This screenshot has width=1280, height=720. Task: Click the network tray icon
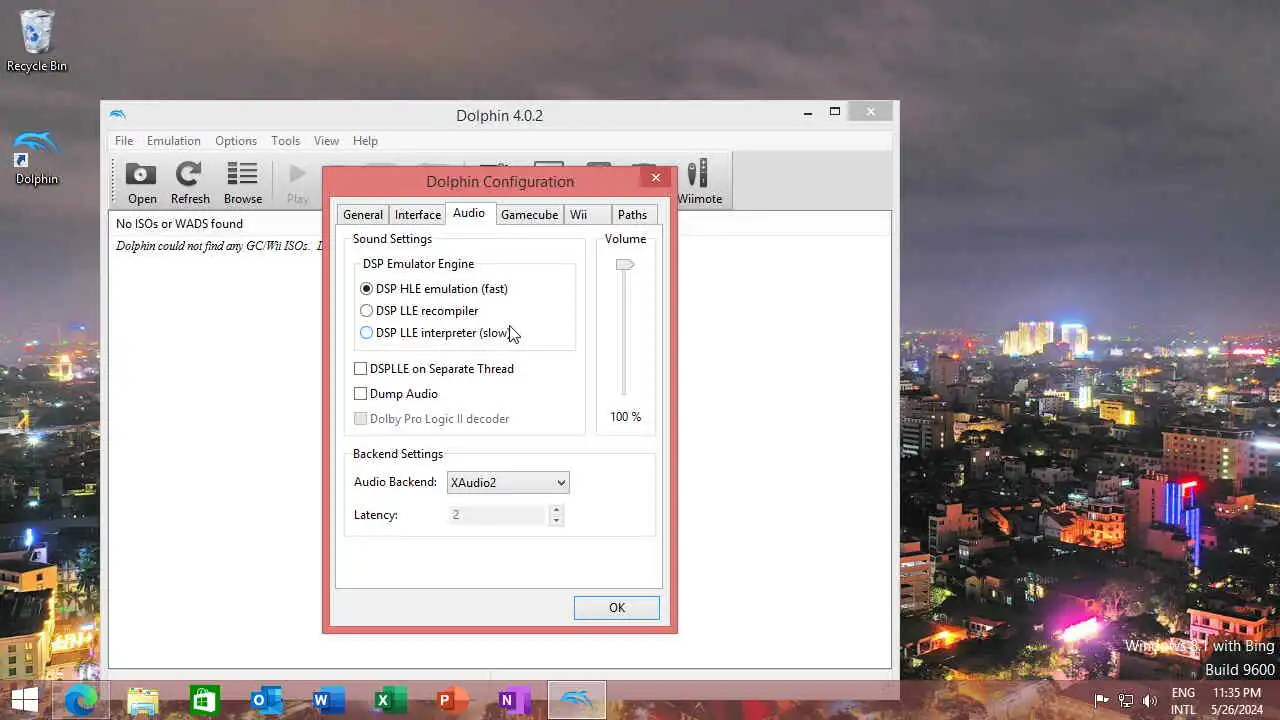[1126, 701]
